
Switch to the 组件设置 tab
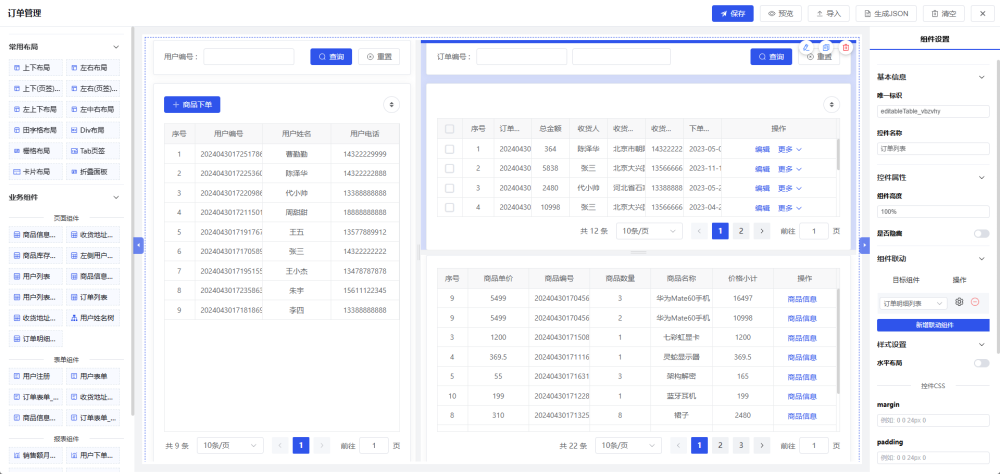click(934, 39)
